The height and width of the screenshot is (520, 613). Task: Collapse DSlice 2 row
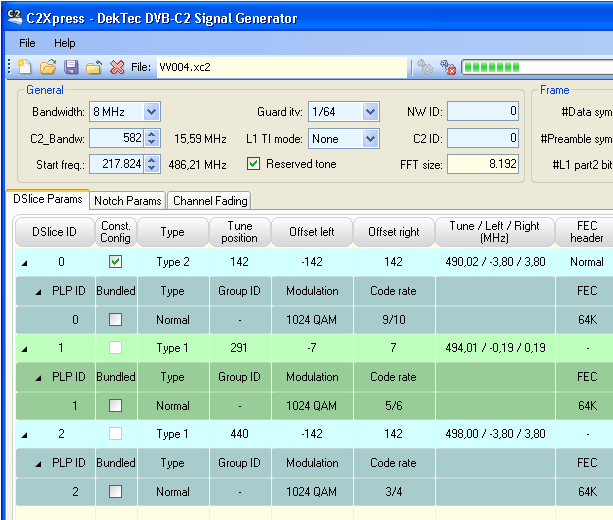(x=25, y=435)
